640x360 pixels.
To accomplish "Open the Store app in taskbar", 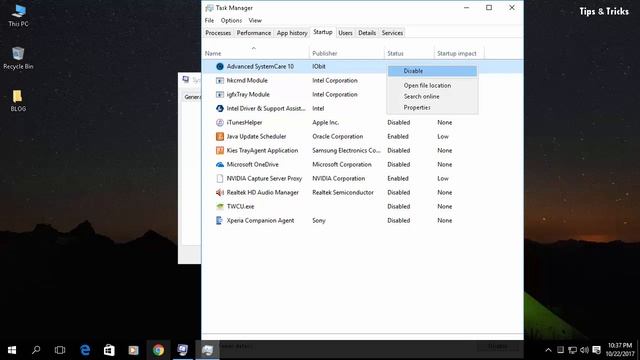I will point(109,350).
